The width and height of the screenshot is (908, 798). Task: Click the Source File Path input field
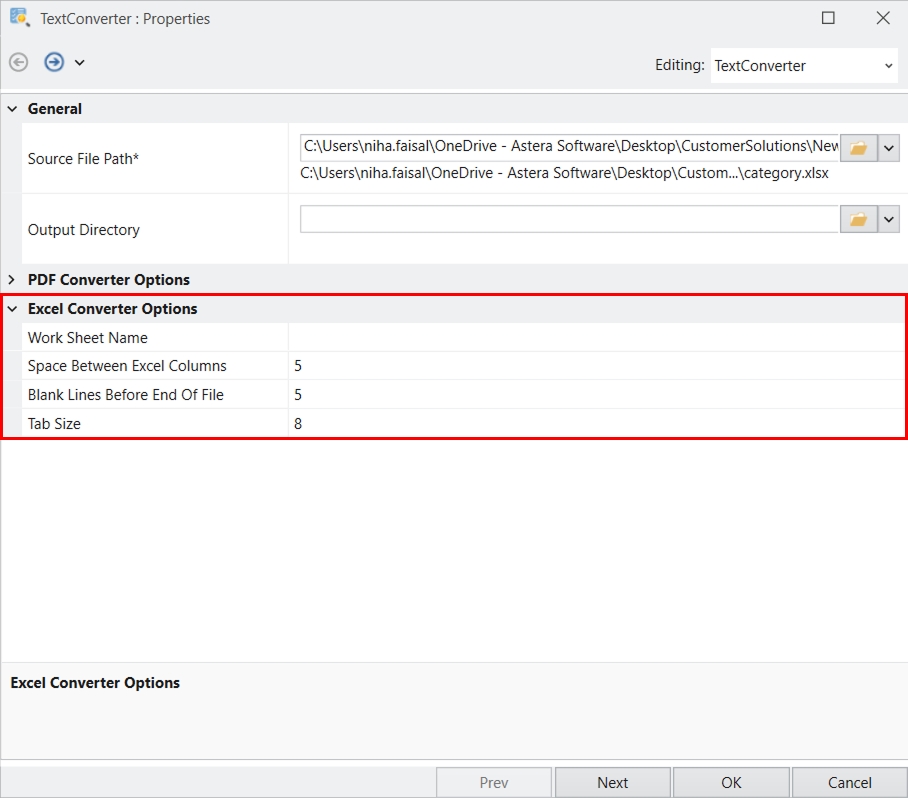click(x=570, y=147)
